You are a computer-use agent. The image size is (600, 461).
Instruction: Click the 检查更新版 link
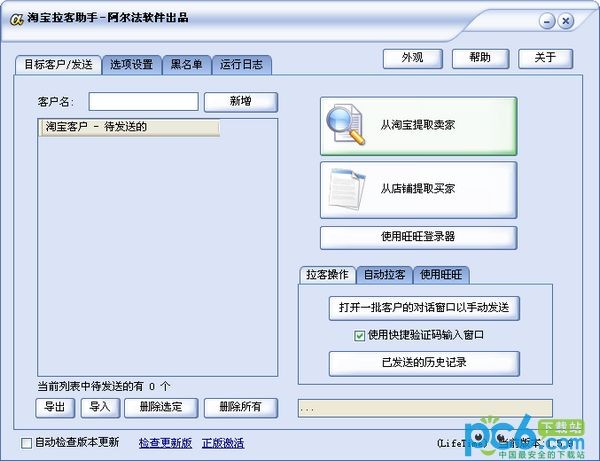[165, 443]
